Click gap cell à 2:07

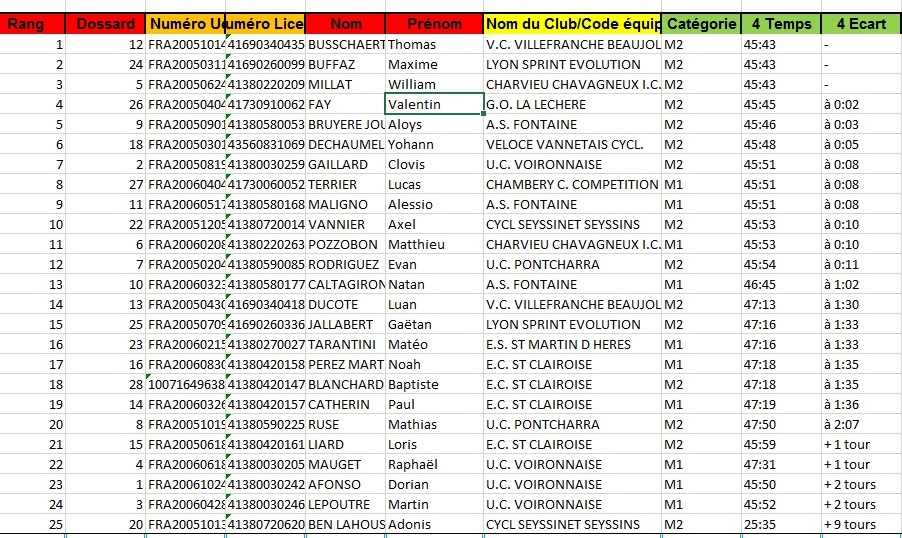coord(861,425)
